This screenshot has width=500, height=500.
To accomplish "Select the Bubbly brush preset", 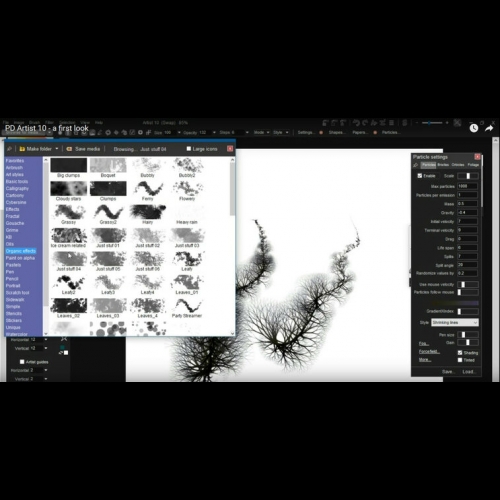I will pos(148,168).
